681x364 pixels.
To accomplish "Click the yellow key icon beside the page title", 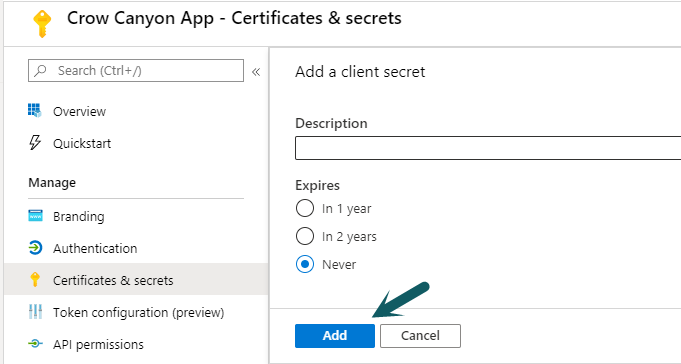I will [42, 24].
